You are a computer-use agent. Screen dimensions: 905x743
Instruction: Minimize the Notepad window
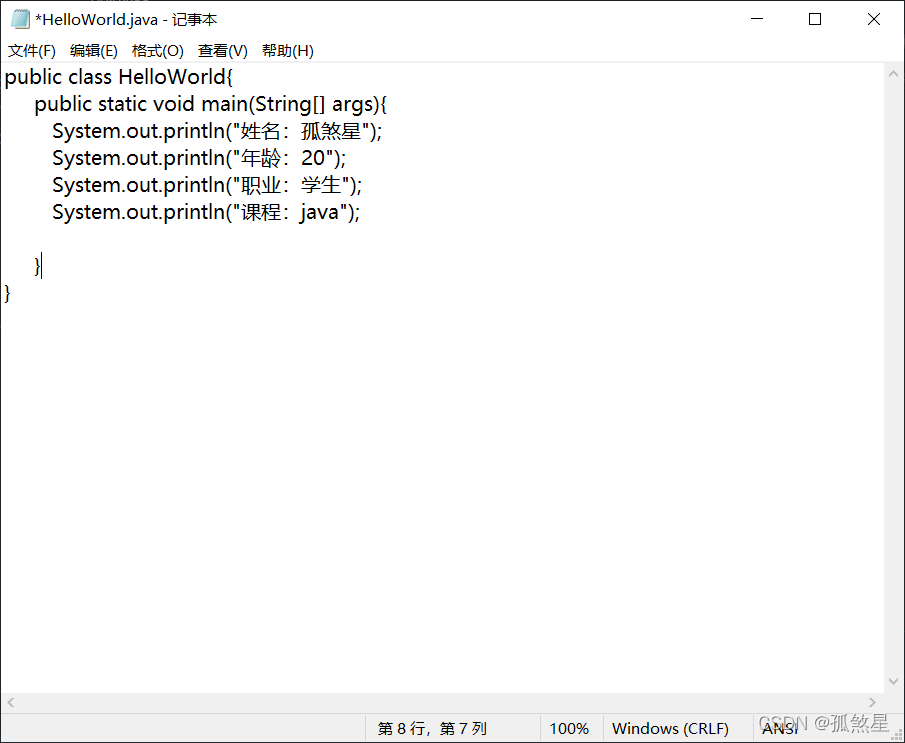pos(757,19)
